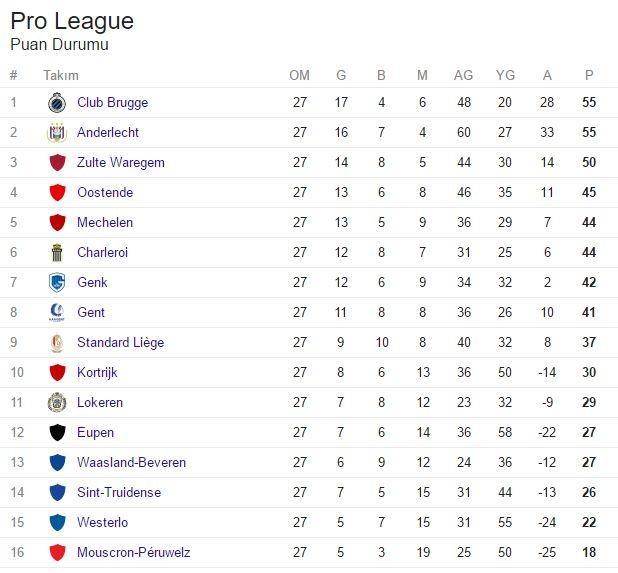Image resolution: width=618 pixels, height=573 pixels.
Task: Open the Waasland-Beveren team link
Action: tap(132, 462)
